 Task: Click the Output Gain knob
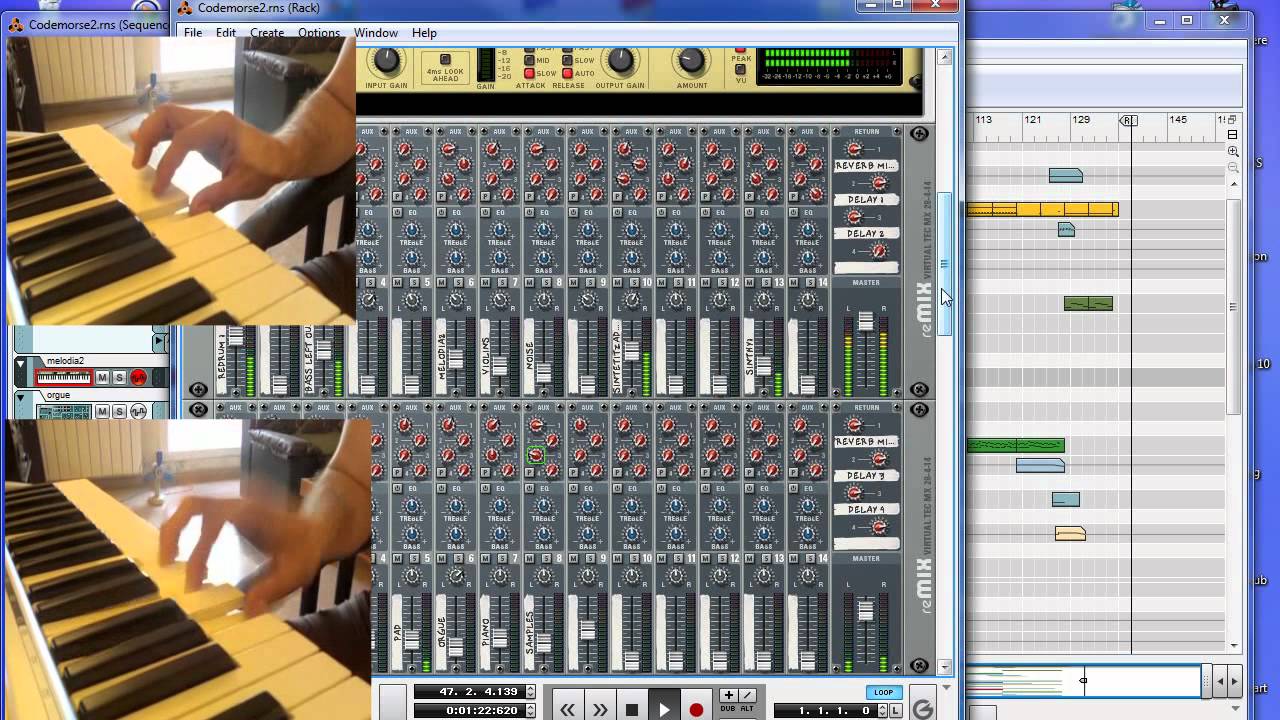[x=620, y=62]
